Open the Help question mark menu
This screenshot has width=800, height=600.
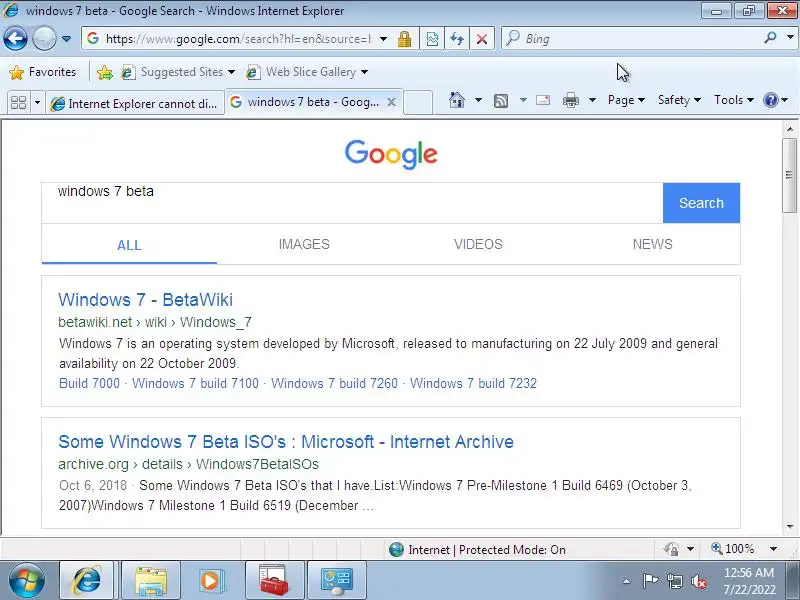pos(776,100)
